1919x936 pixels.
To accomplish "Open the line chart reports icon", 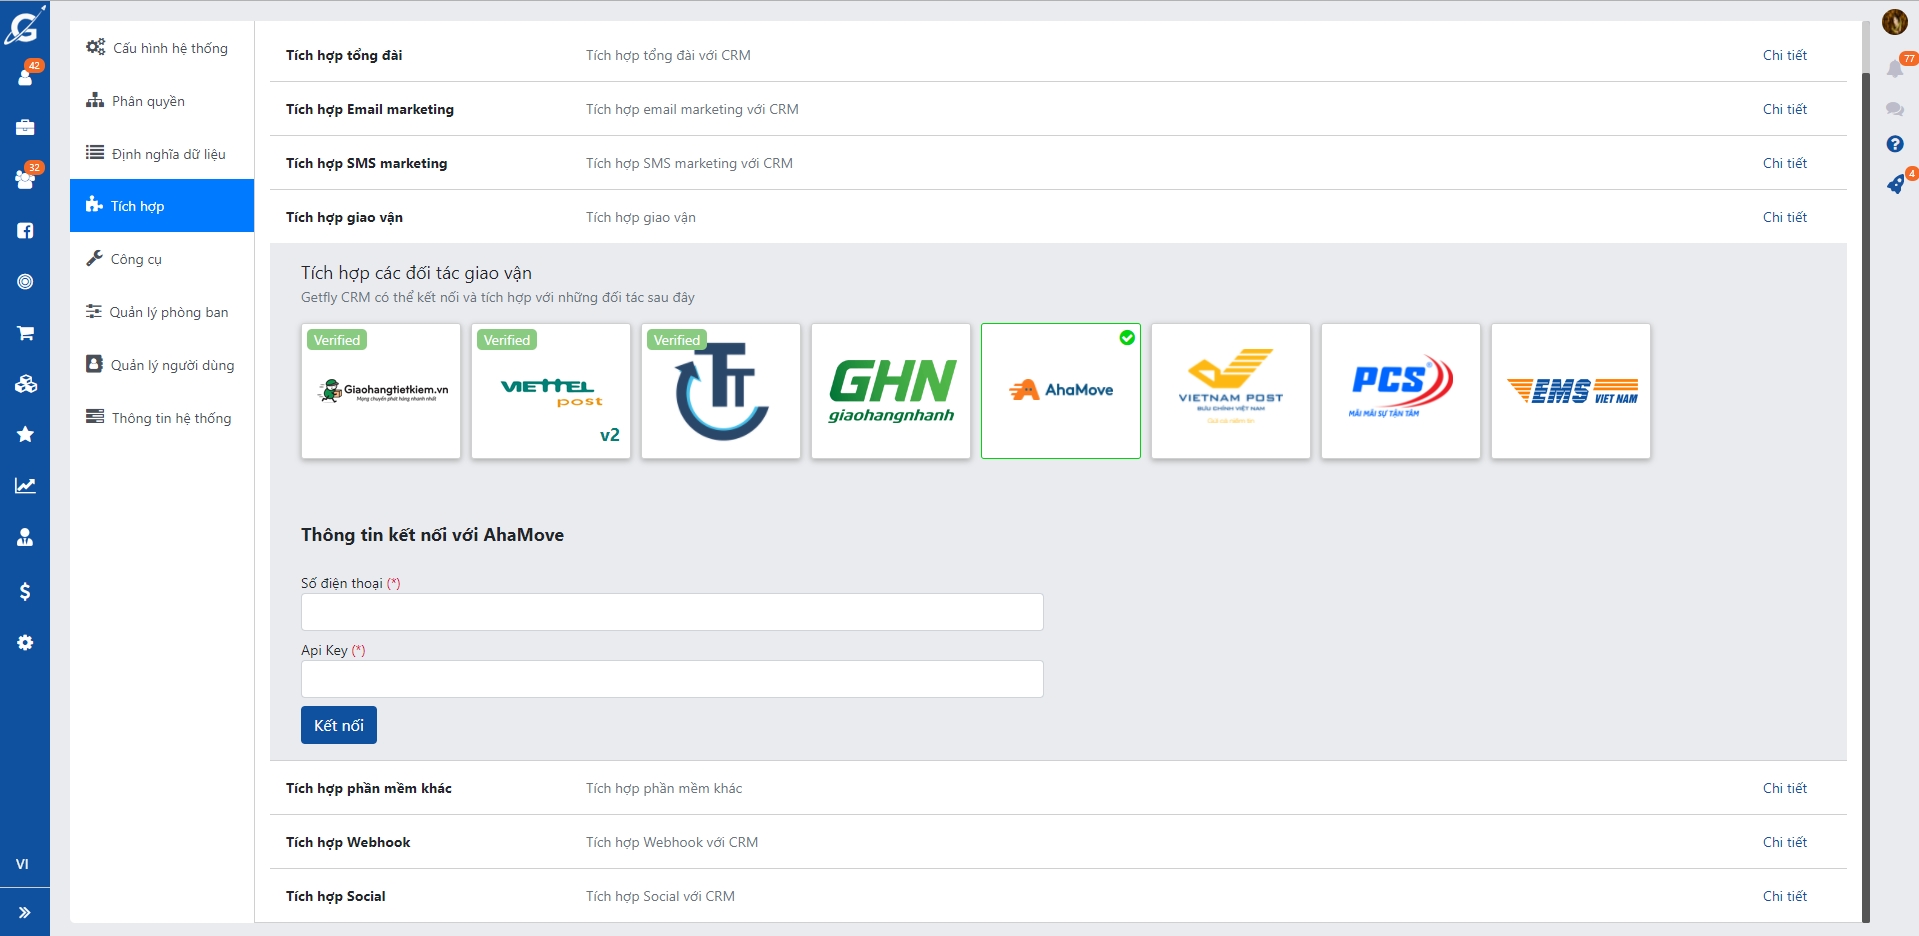I will 25,486.
